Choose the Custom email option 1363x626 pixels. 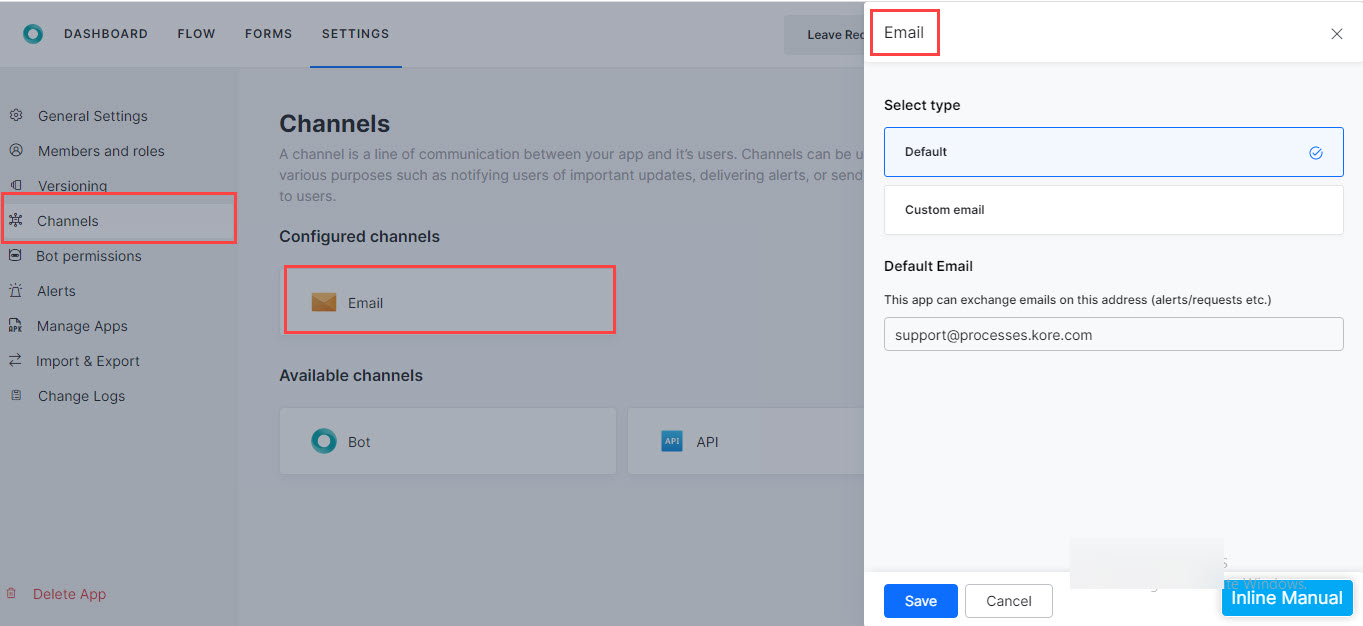click(1113, 210)
